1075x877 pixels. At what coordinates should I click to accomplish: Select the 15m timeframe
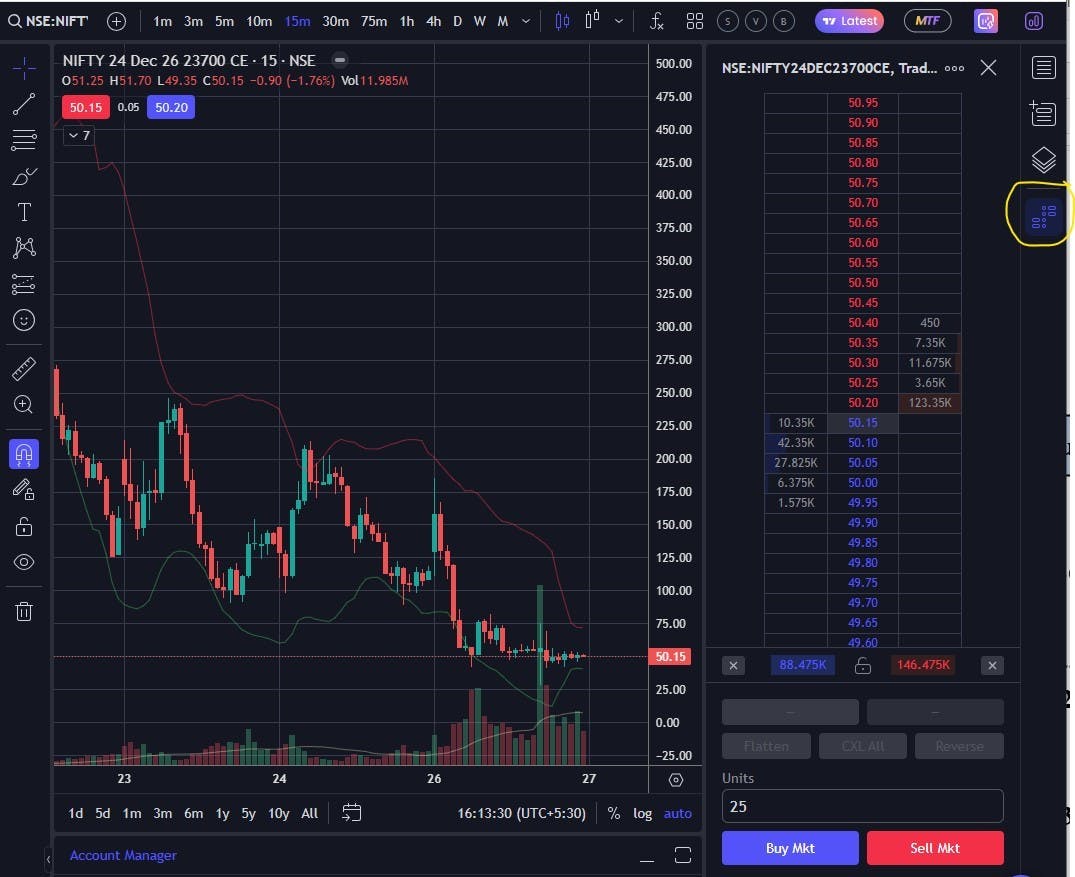click(298, 21)
